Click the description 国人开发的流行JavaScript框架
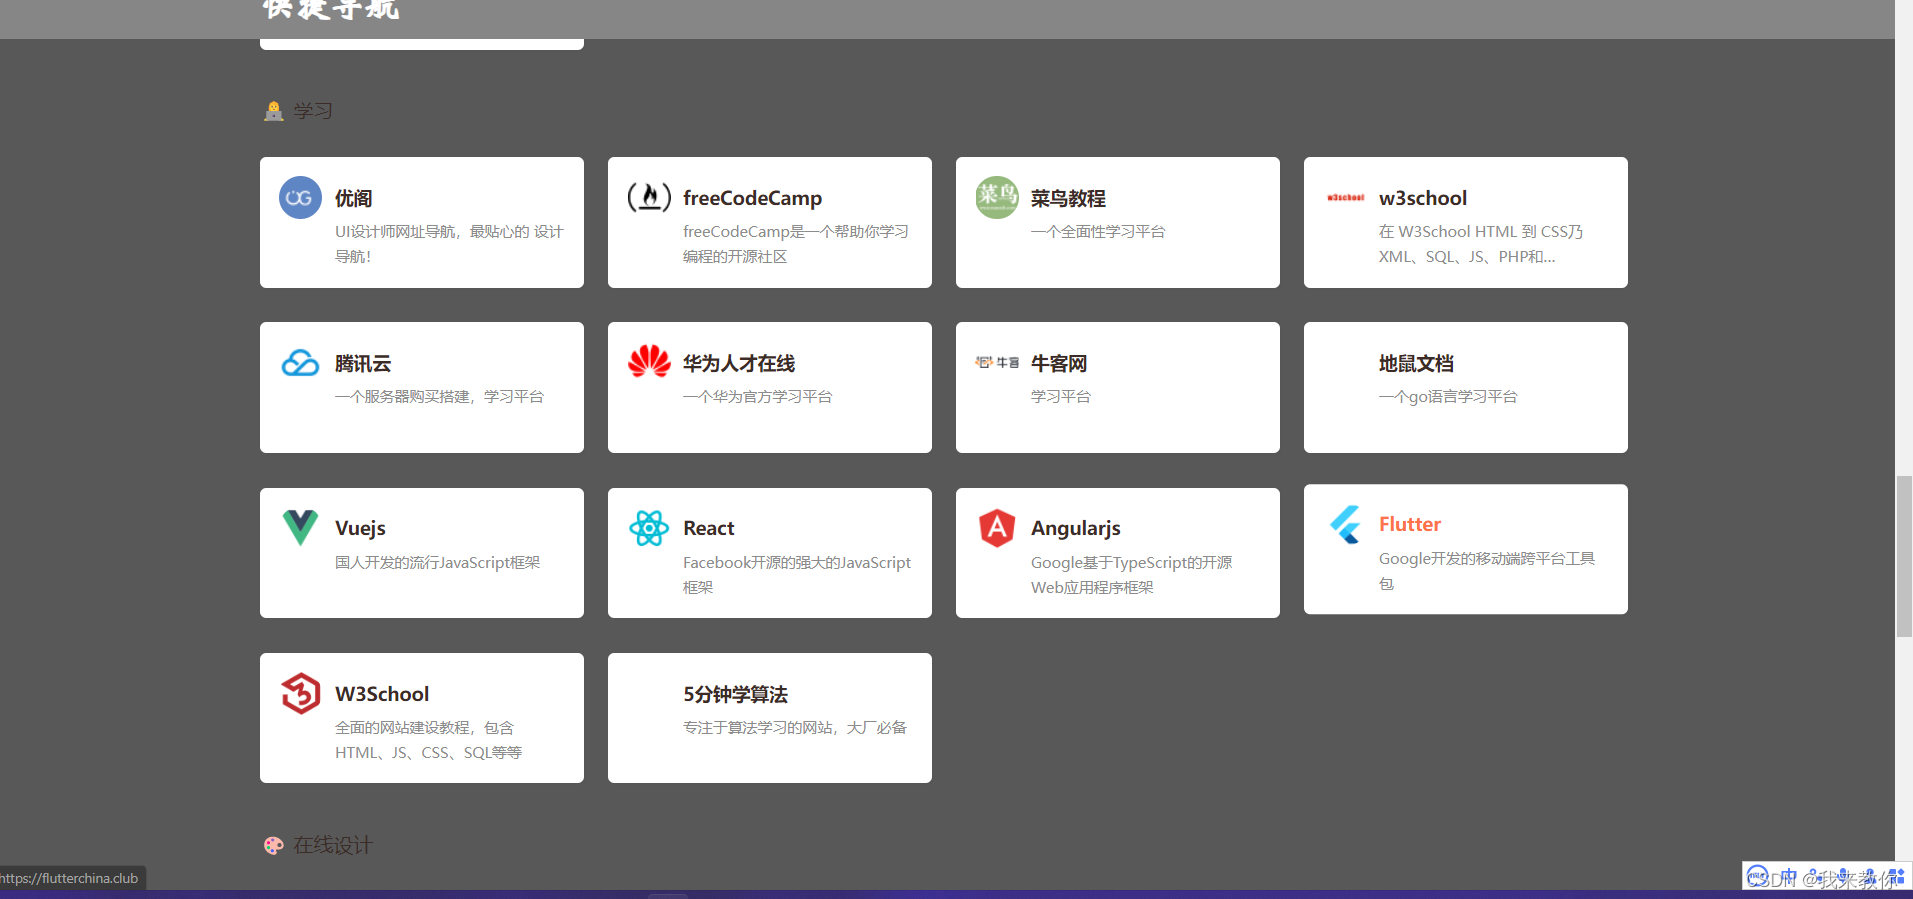This screenshot has width=1913, height=899. [437, 562]
